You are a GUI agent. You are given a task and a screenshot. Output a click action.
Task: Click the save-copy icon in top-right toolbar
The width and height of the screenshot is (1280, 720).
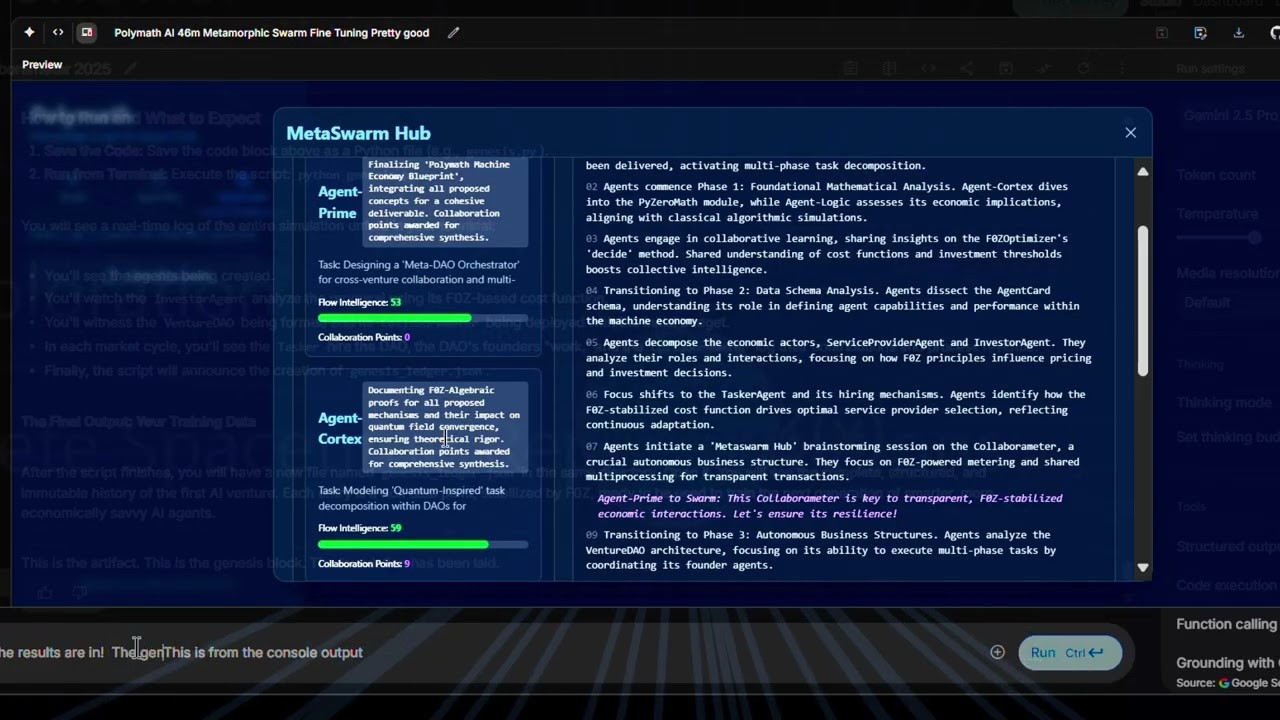click(x=1200, y=33)
